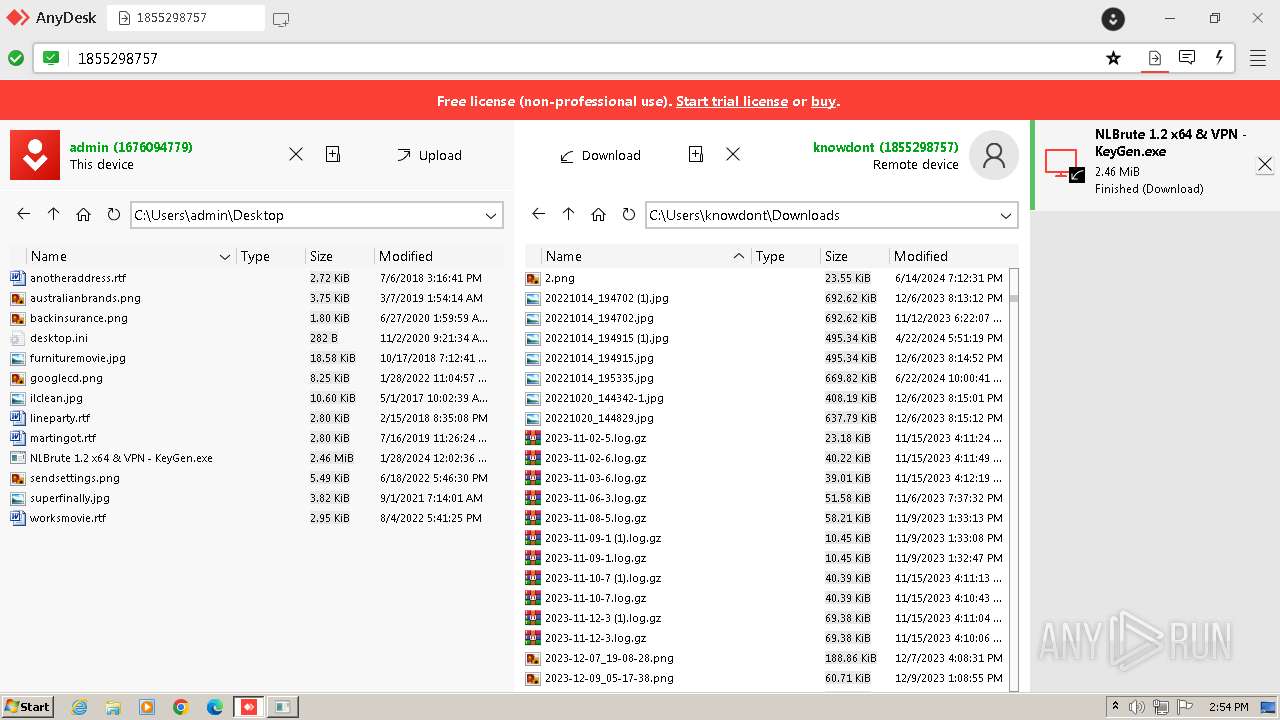The width and height of the screenshot is (1280, 720).
Task: Open Google Chrome from the taskbar
Action: click(181, 707)
